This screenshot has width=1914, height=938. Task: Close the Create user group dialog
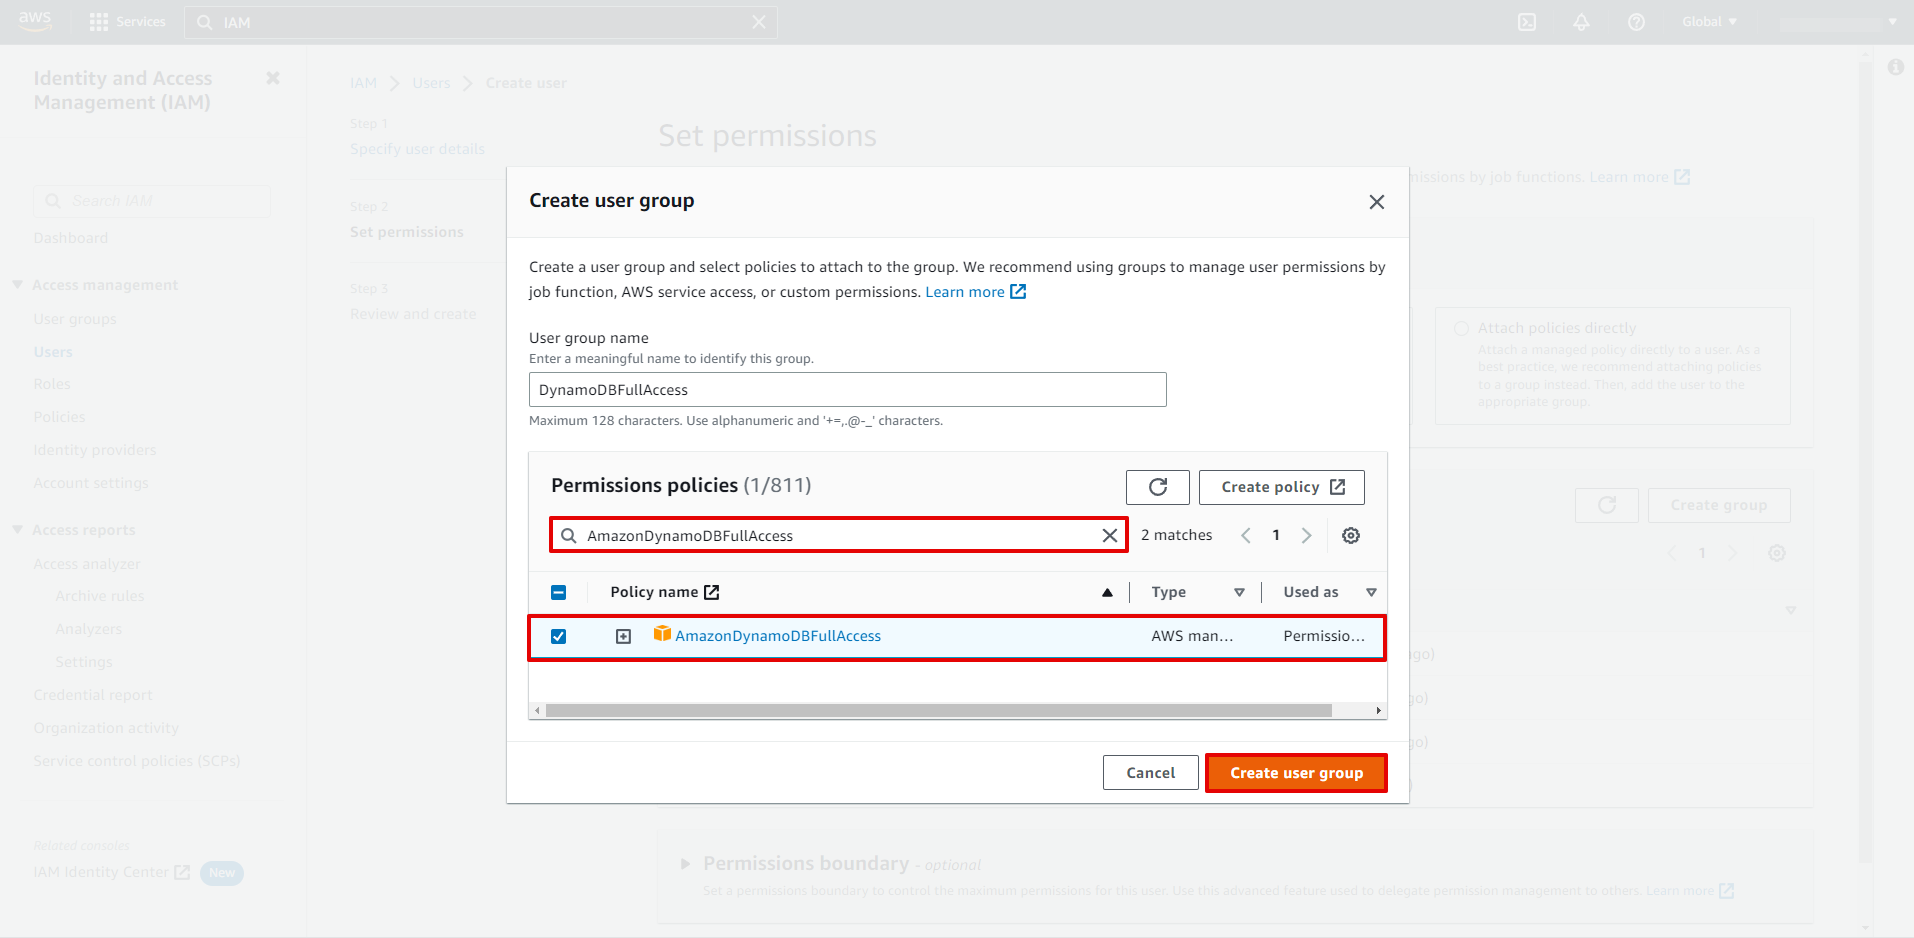(x=1377, y=202)
